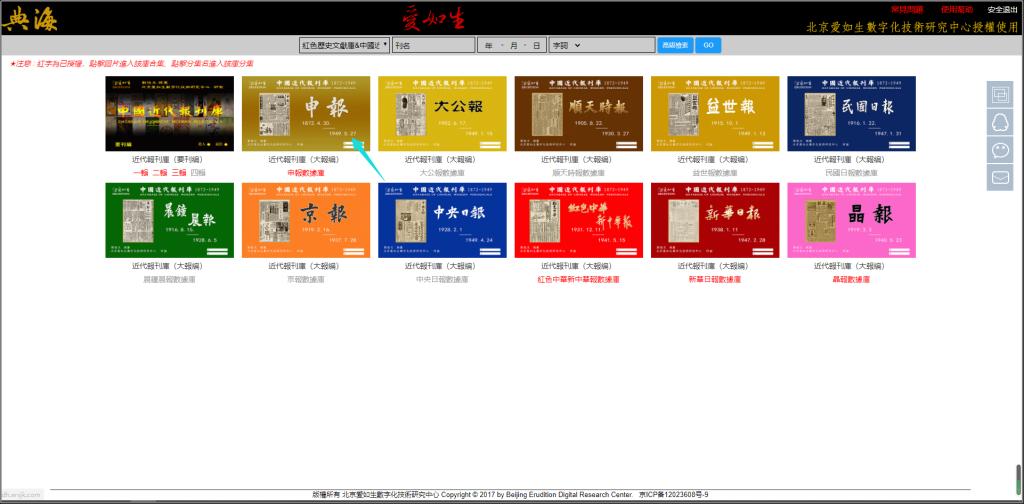The image size is (1024, 504).
Task: Click the blue advanced search button
Action: (x=675, y=45)
